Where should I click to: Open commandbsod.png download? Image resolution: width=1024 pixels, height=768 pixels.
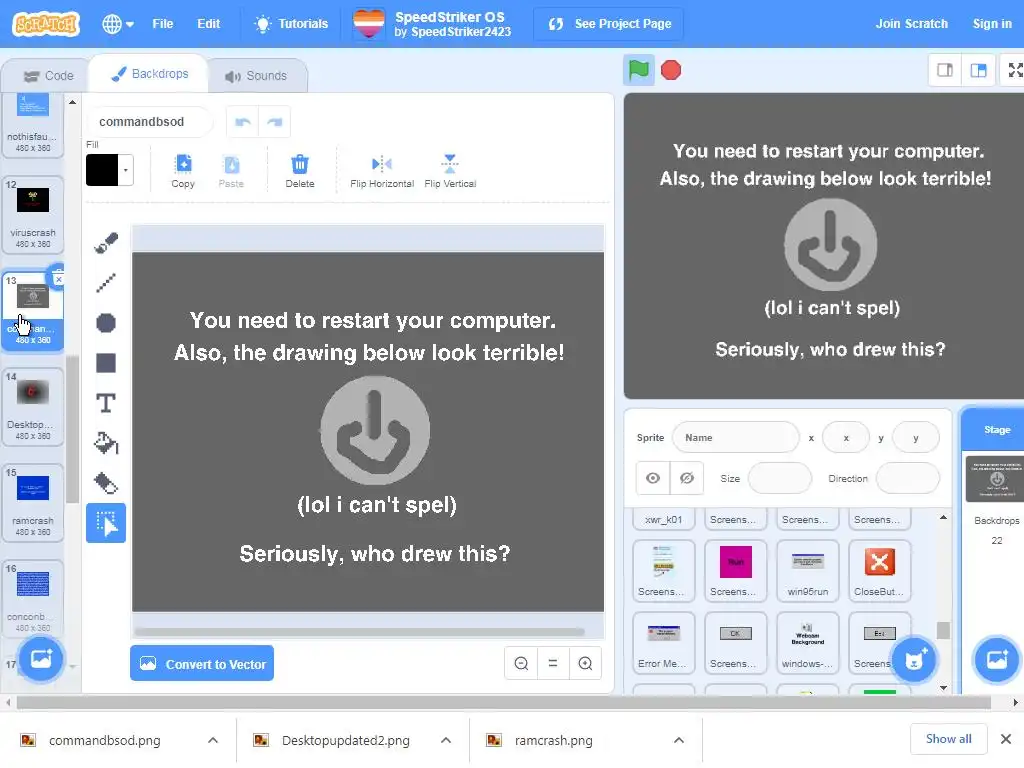coord(104,740)
